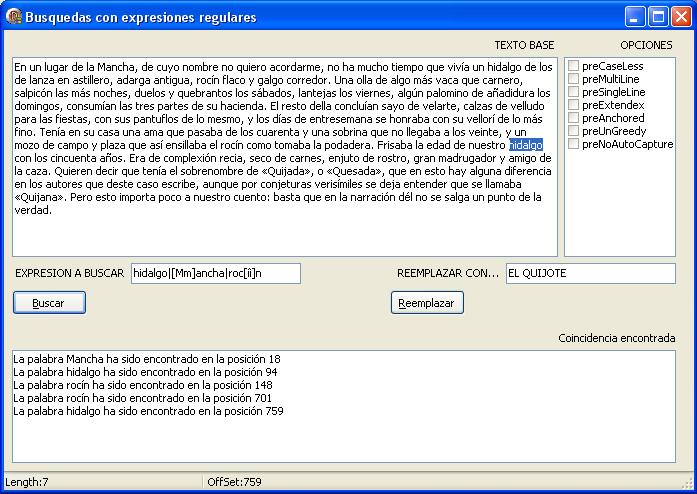Viewport: 697px width, 494px height.
Task: Check the preNoAutoCapture option
Action: pyautogui.click(x=574, y=144)
